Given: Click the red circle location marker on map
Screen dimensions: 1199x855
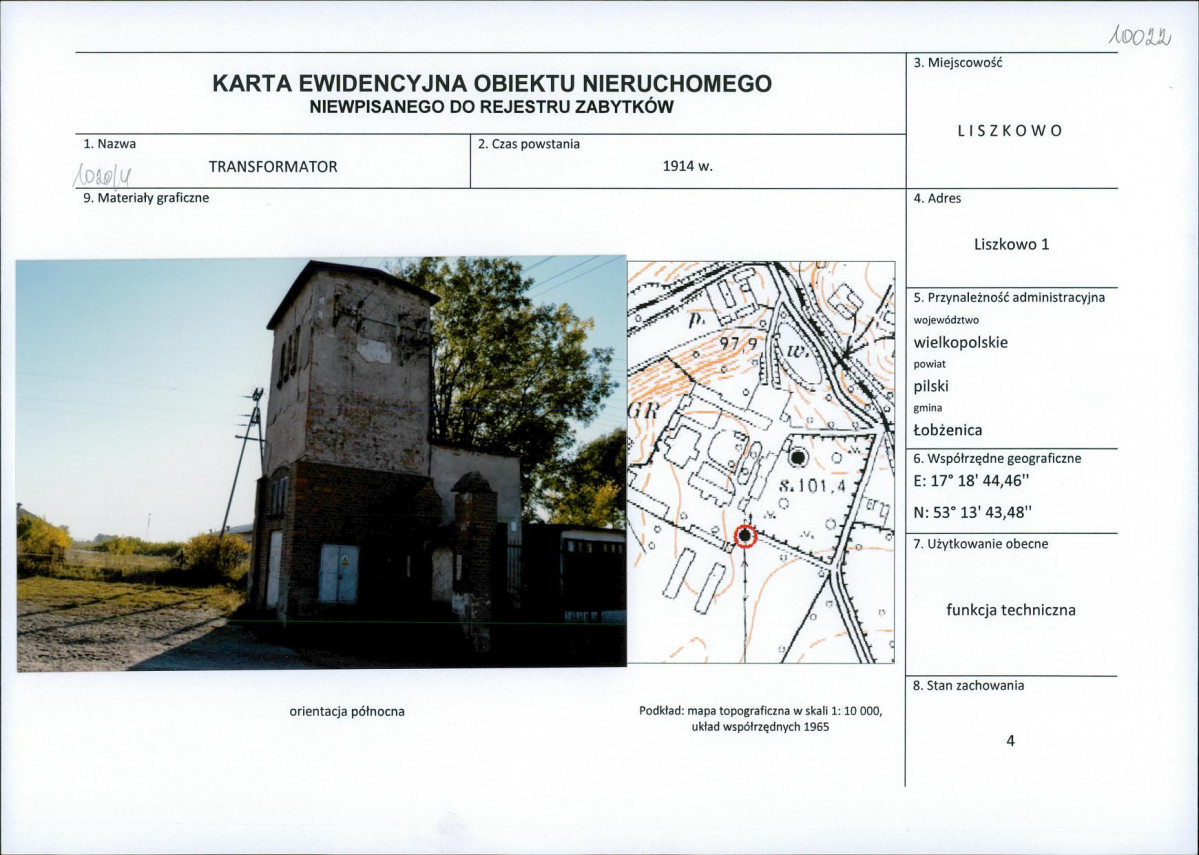Looking at the screenshot, I should click(746, 536).
